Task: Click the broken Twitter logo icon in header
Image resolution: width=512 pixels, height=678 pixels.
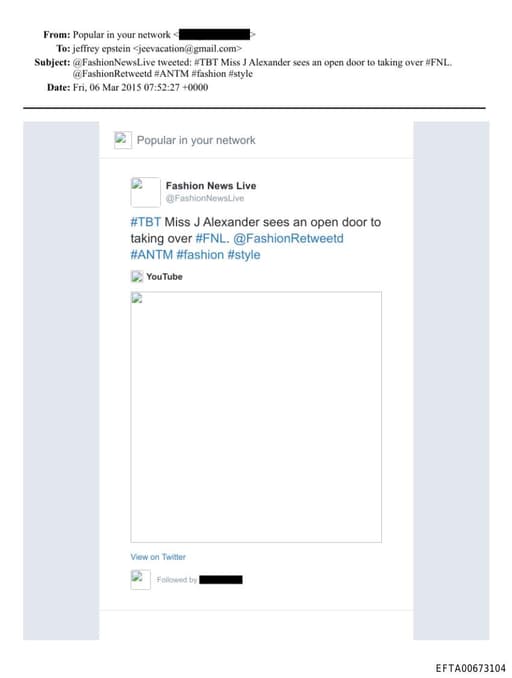Action: 123,140
